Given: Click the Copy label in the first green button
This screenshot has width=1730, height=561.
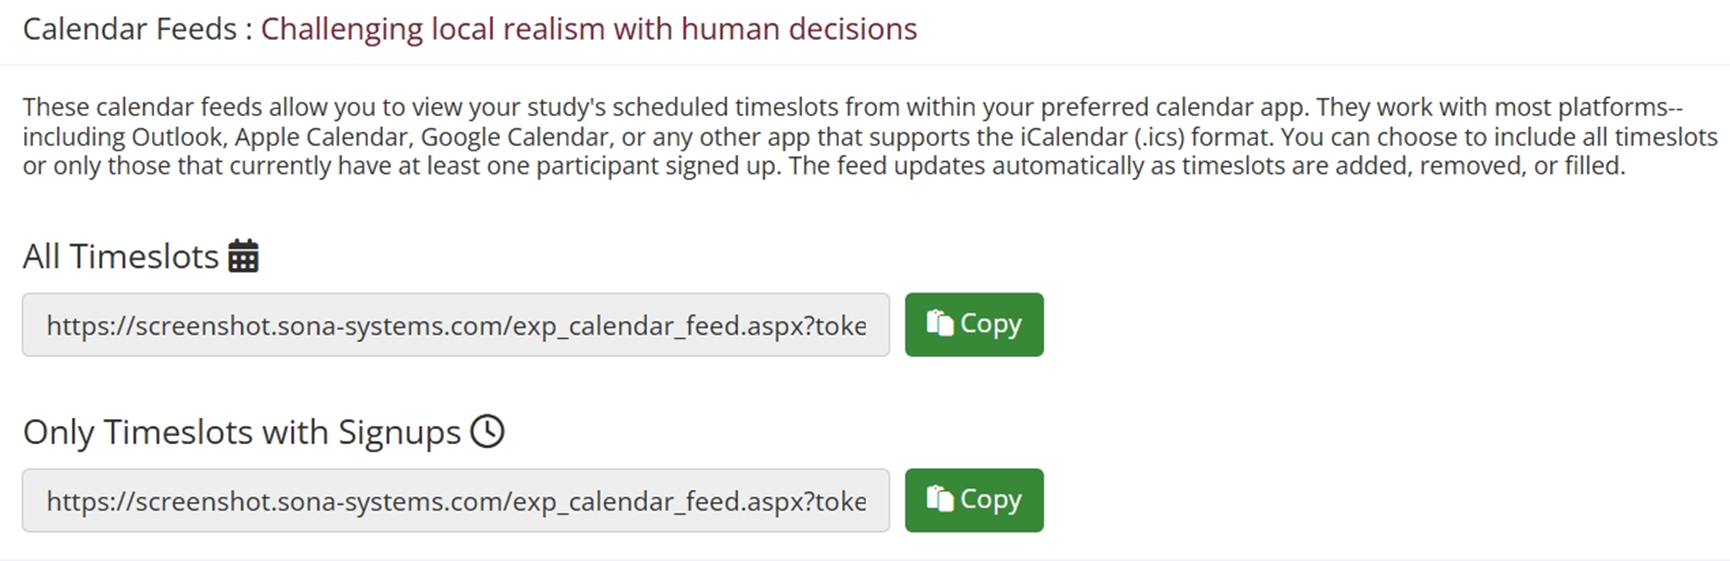Looking at the screenshot, I should click(x=990, y=324).
